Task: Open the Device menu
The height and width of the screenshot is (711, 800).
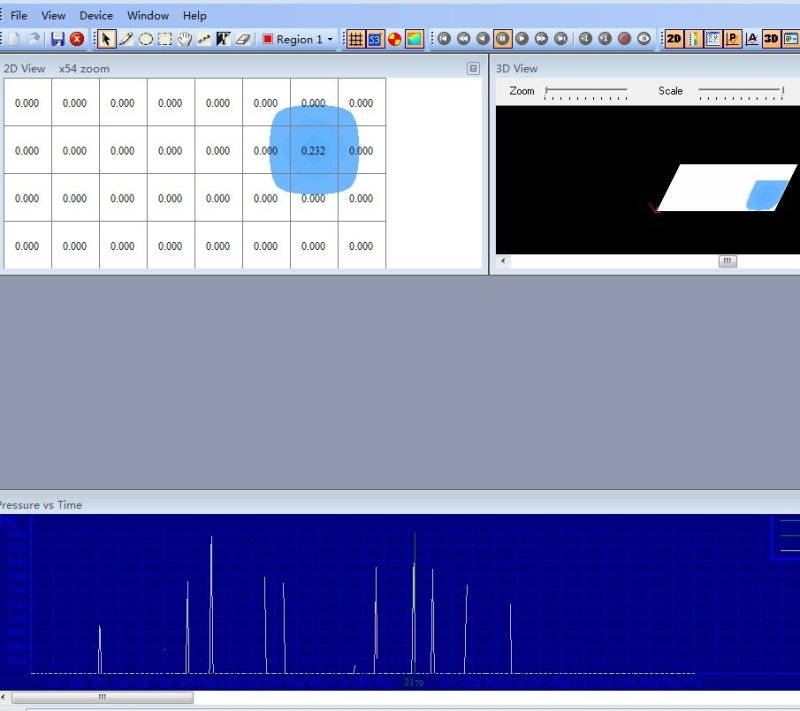Action: (96, 15)
